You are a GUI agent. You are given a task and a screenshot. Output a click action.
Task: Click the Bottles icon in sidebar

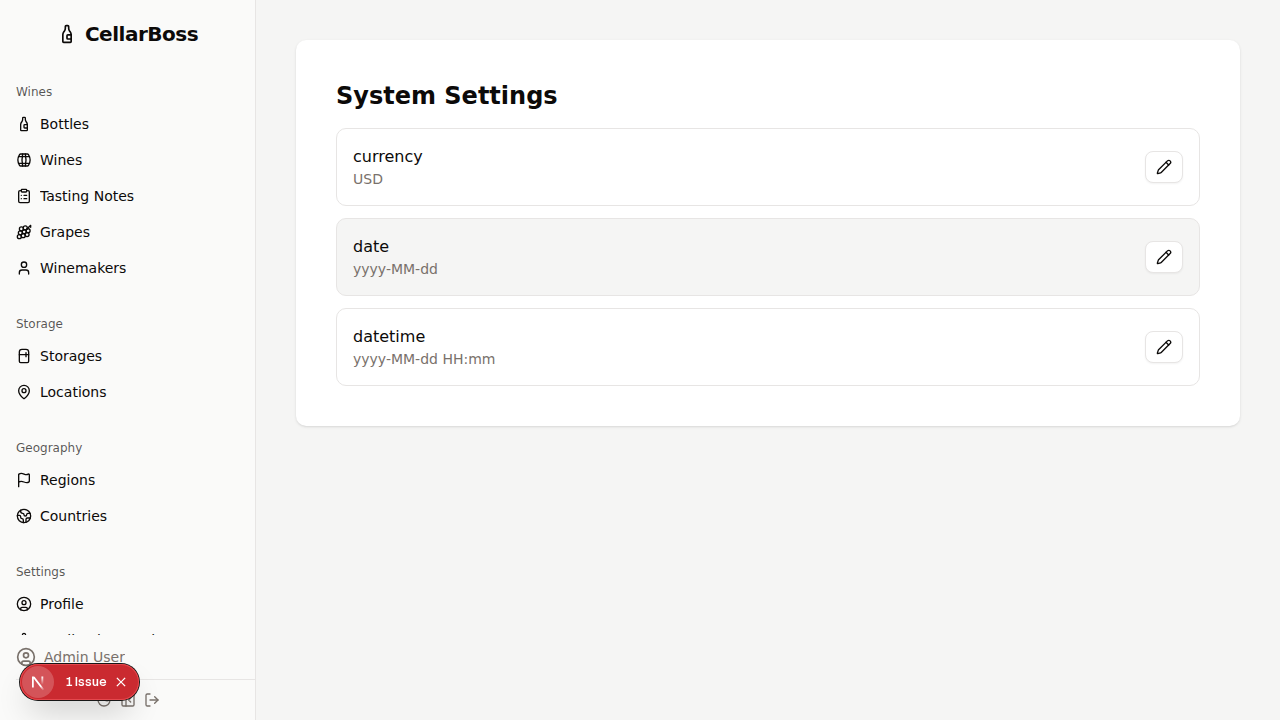point(24,124)
